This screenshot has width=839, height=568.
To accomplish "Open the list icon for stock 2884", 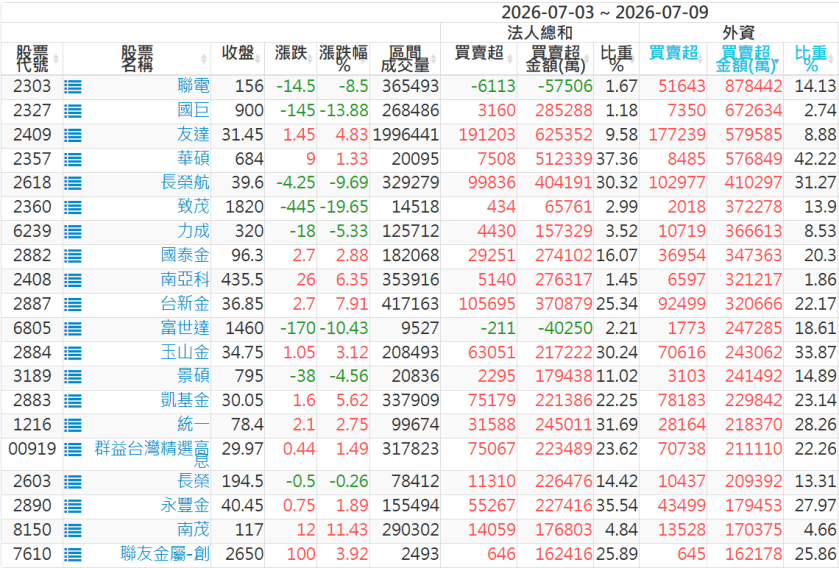I will coord(73,353).
